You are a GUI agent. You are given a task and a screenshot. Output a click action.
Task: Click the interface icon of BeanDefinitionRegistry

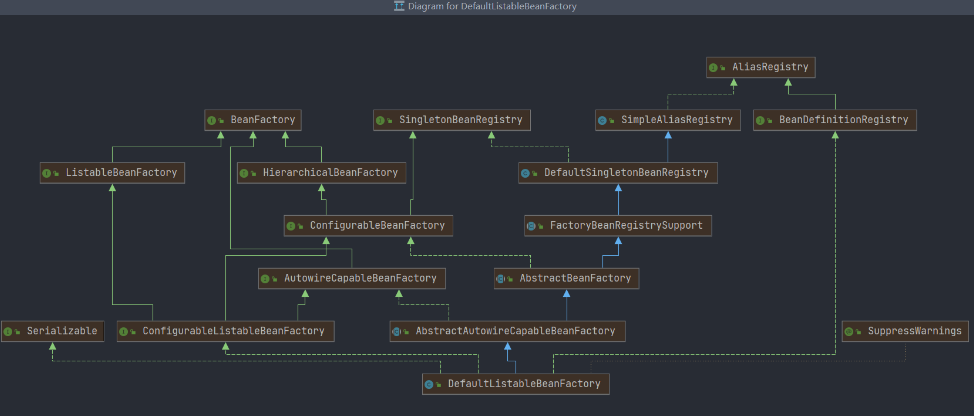point(760,120)
